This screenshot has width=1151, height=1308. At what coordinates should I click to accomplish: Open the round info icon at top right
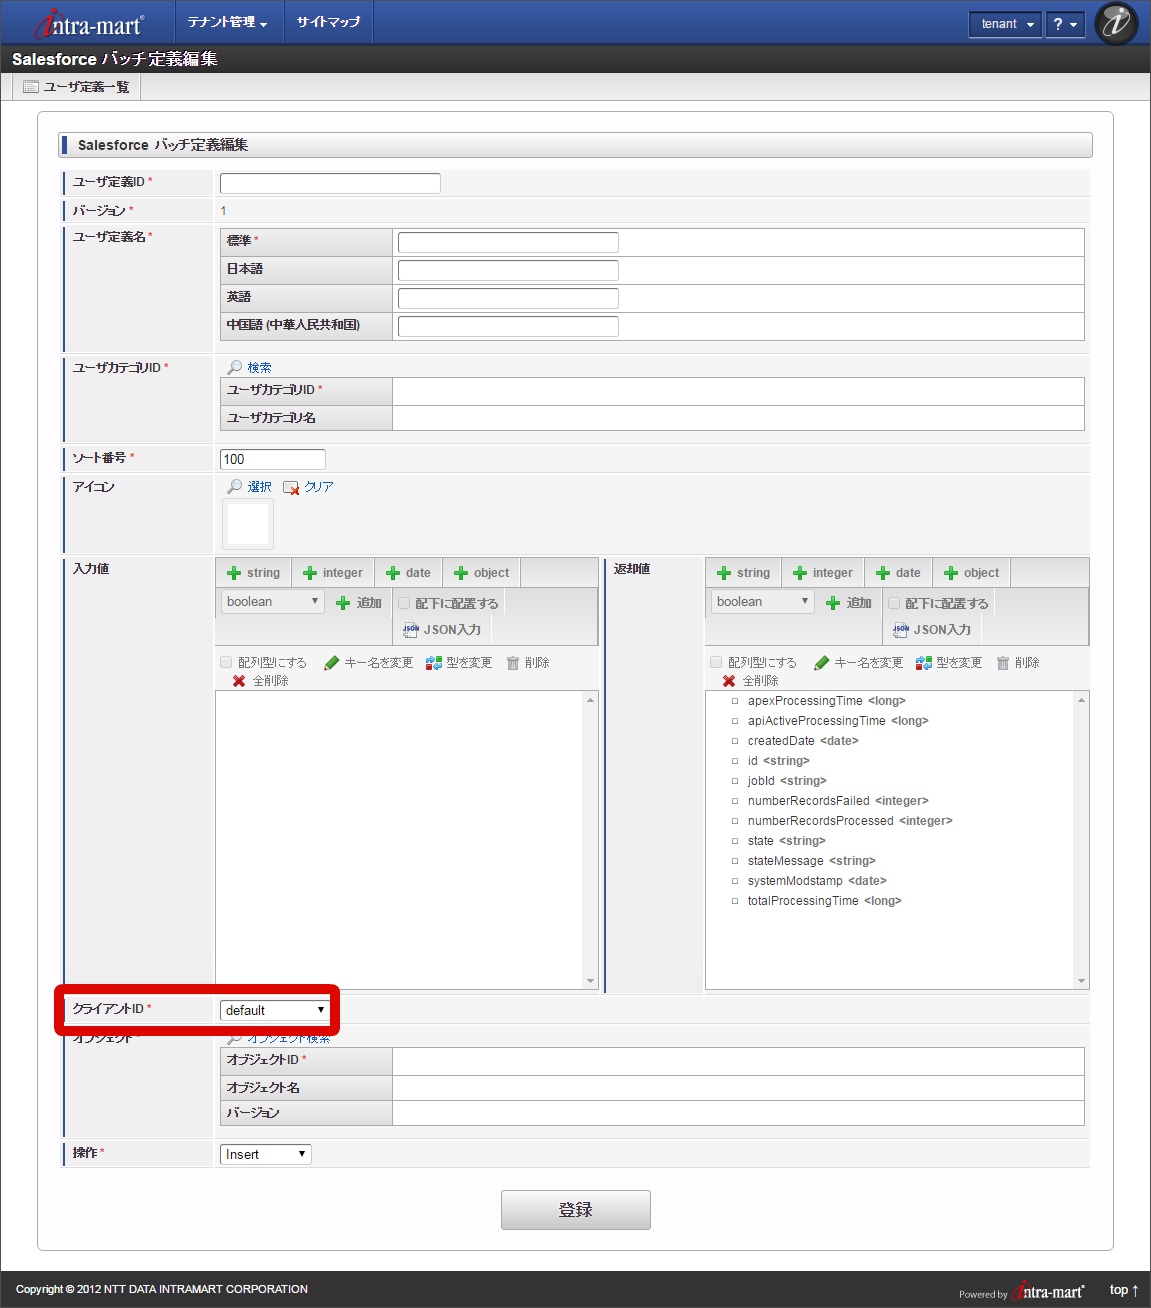click(x=1116, y=23)
